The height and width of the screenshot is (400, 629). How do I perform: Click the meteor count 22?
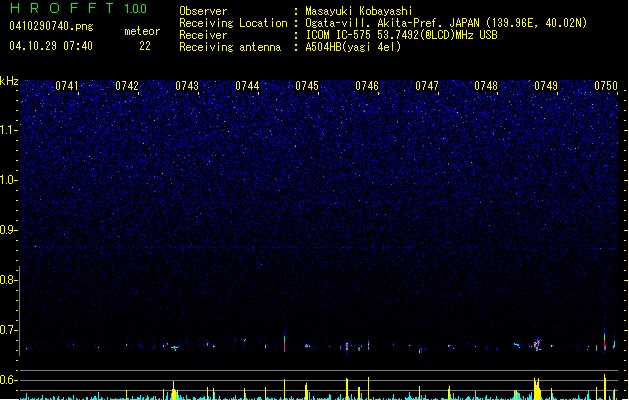[x=145, y=46]
